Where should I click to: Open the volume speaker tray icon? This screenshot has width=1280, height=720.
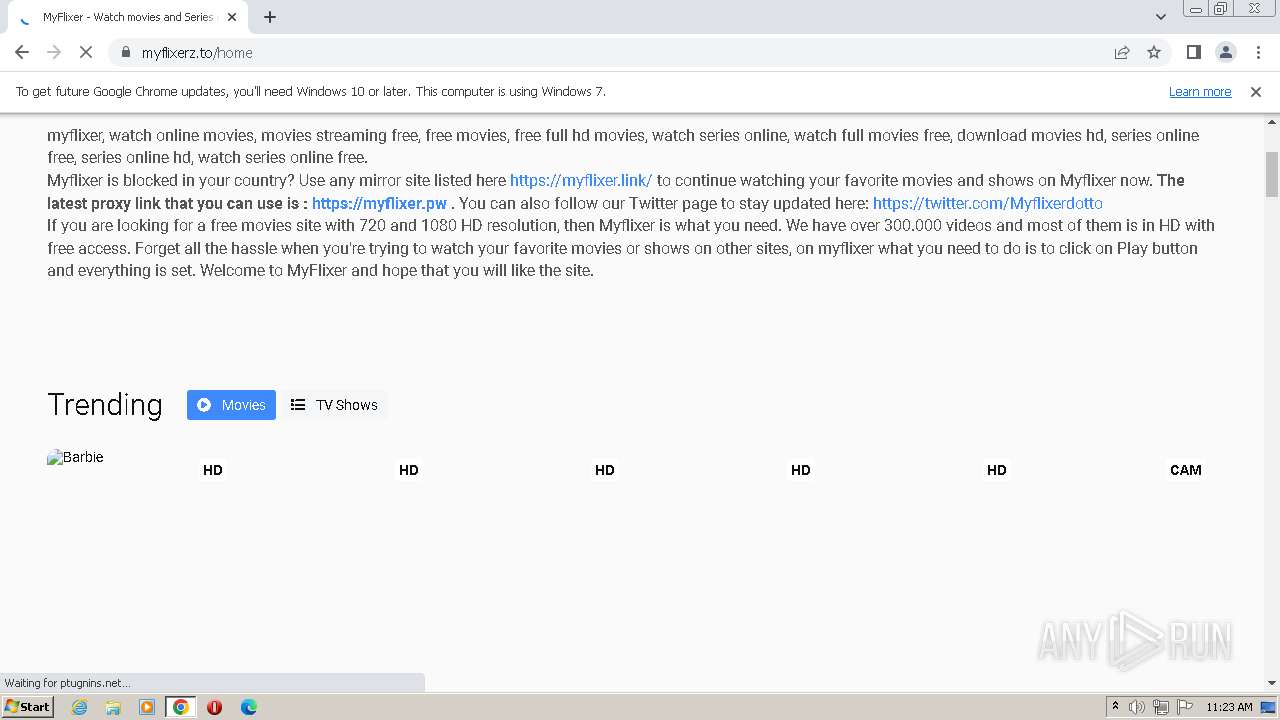1137,707
